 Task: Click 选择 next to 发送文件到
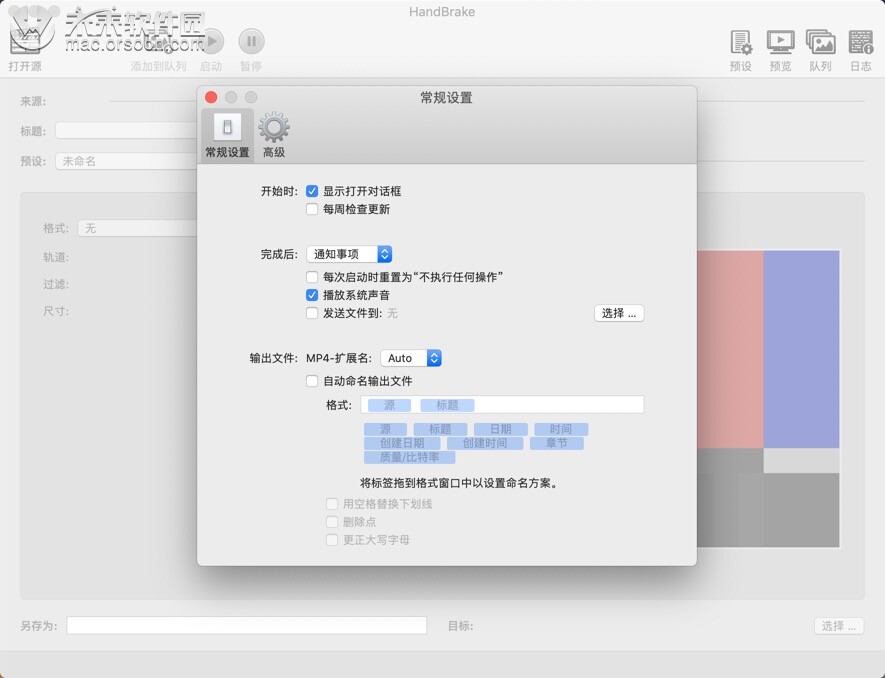point(618,313)
